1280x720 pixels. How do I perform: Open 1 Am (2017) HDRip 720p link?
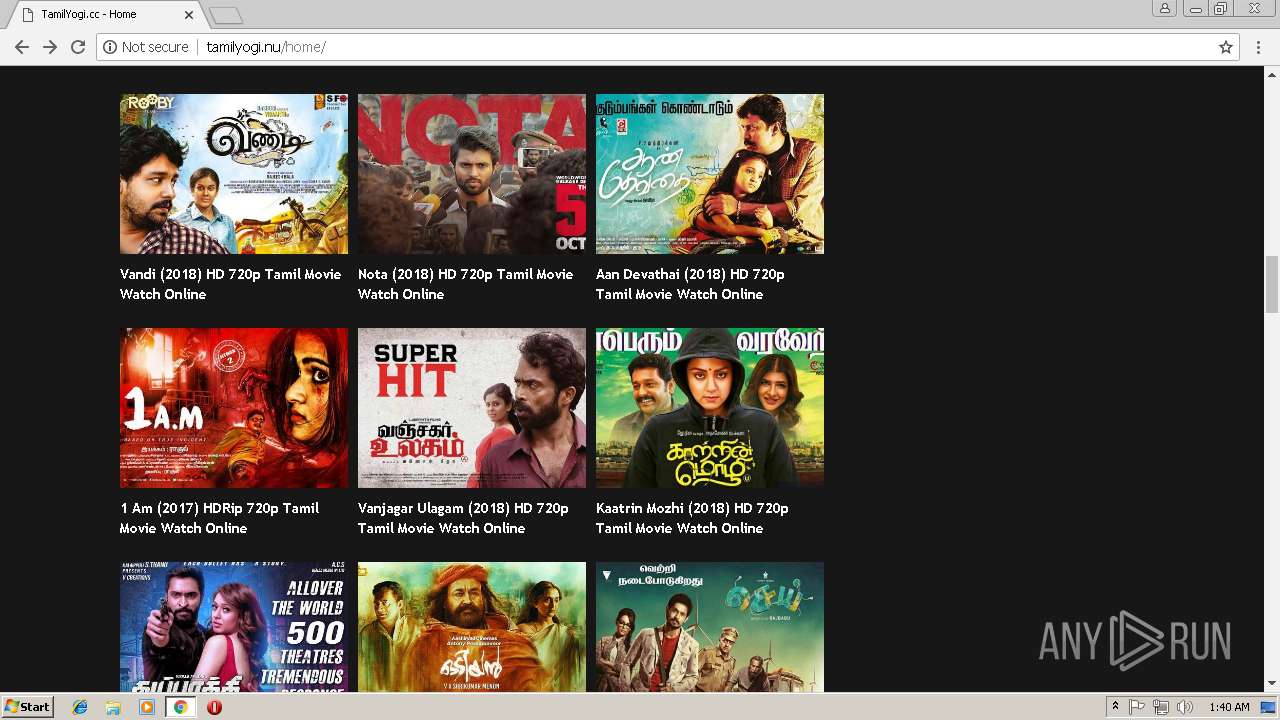[220, 518]
